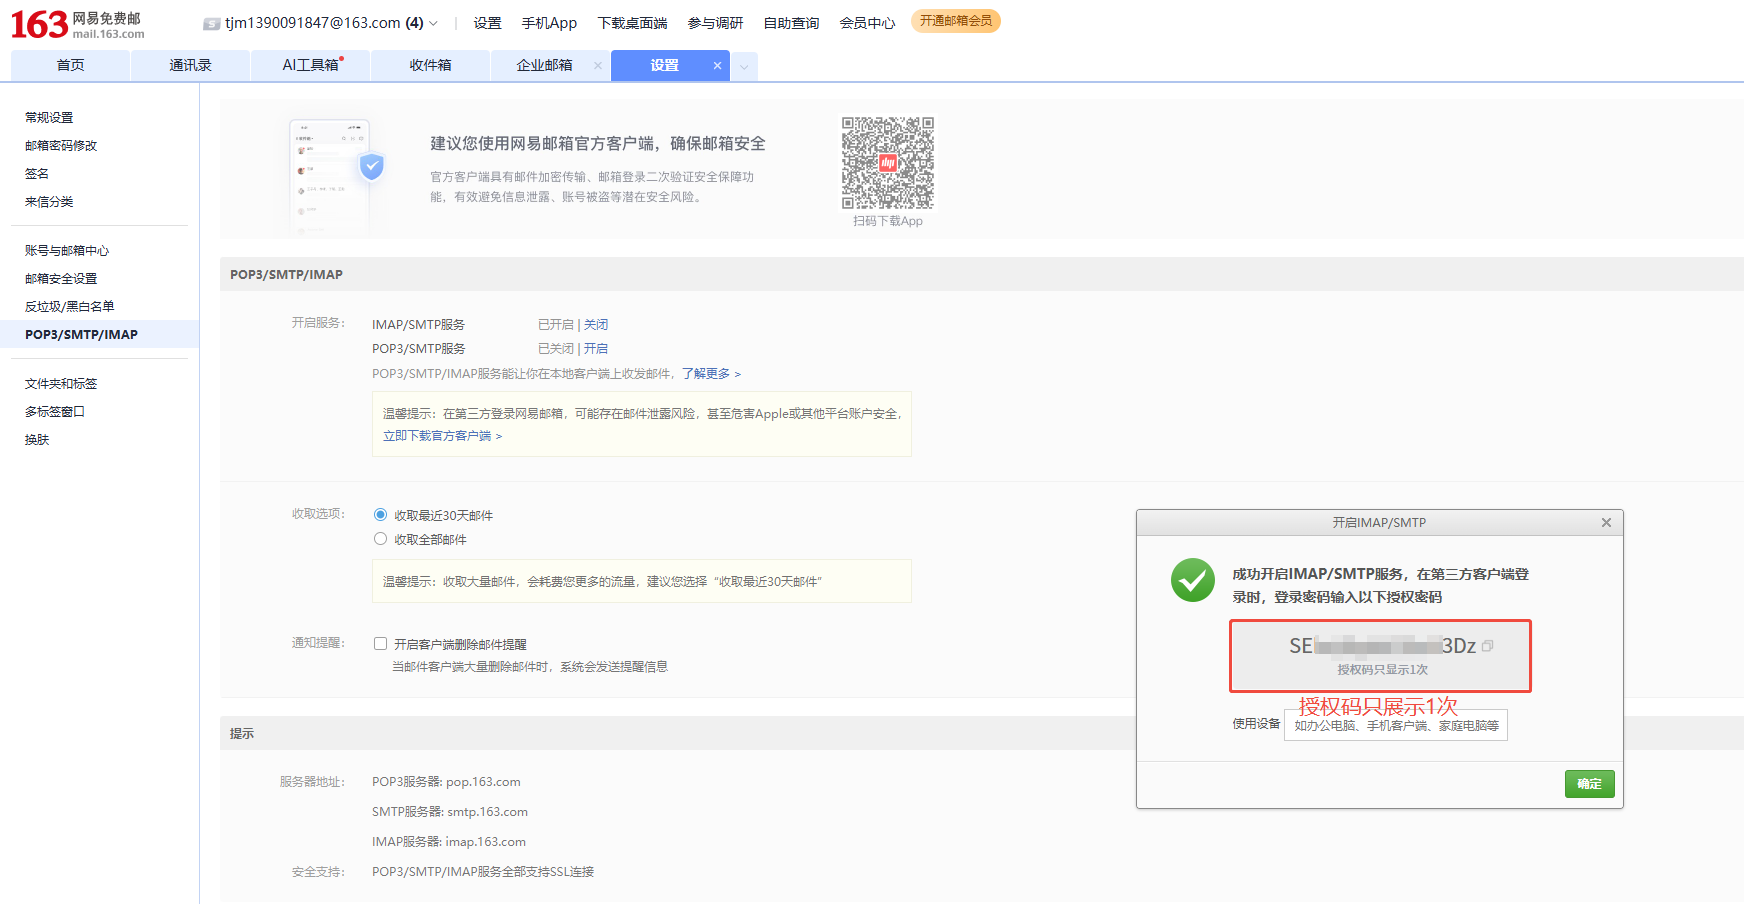This screenshot has height=904, width=1744.
Task: Copy the authorization code with the copy icon
Action: pyautogui.click(x=1487, y=646)
